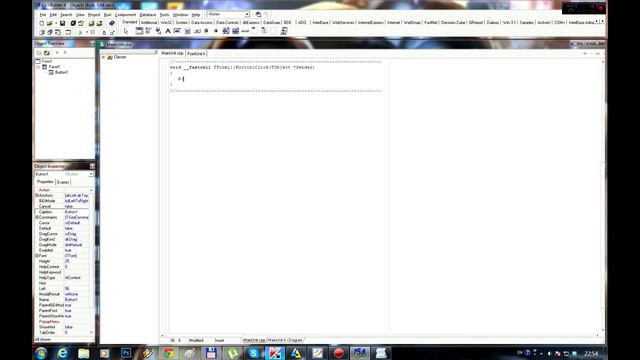Image resolution: width=640 pixels, height=360 pixels.
Task: Click the New file toolbar icon
Action: click(42, 23)
